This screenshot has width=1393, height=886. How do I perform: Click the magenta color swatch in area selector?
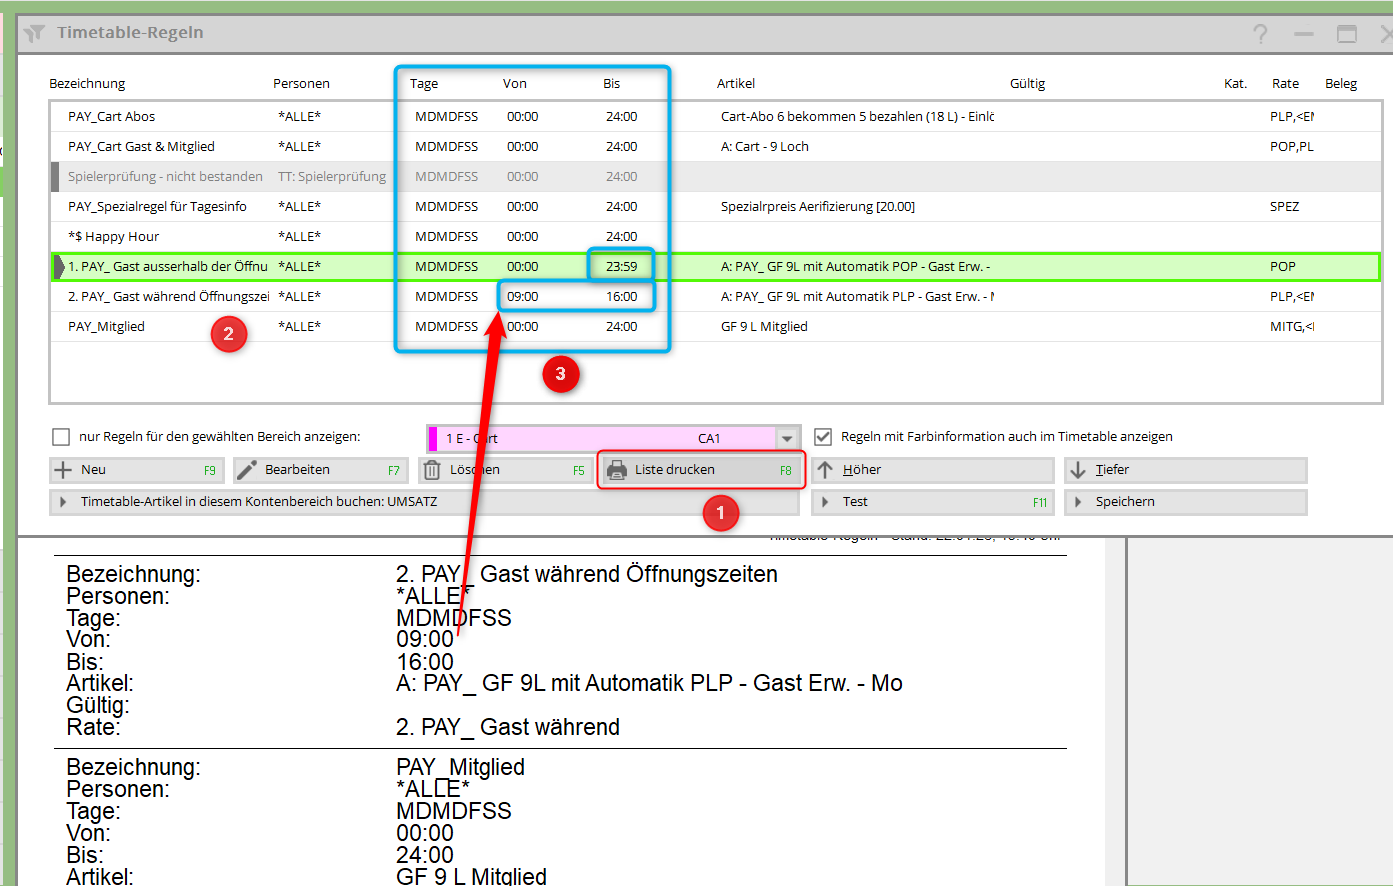(433, 439)
